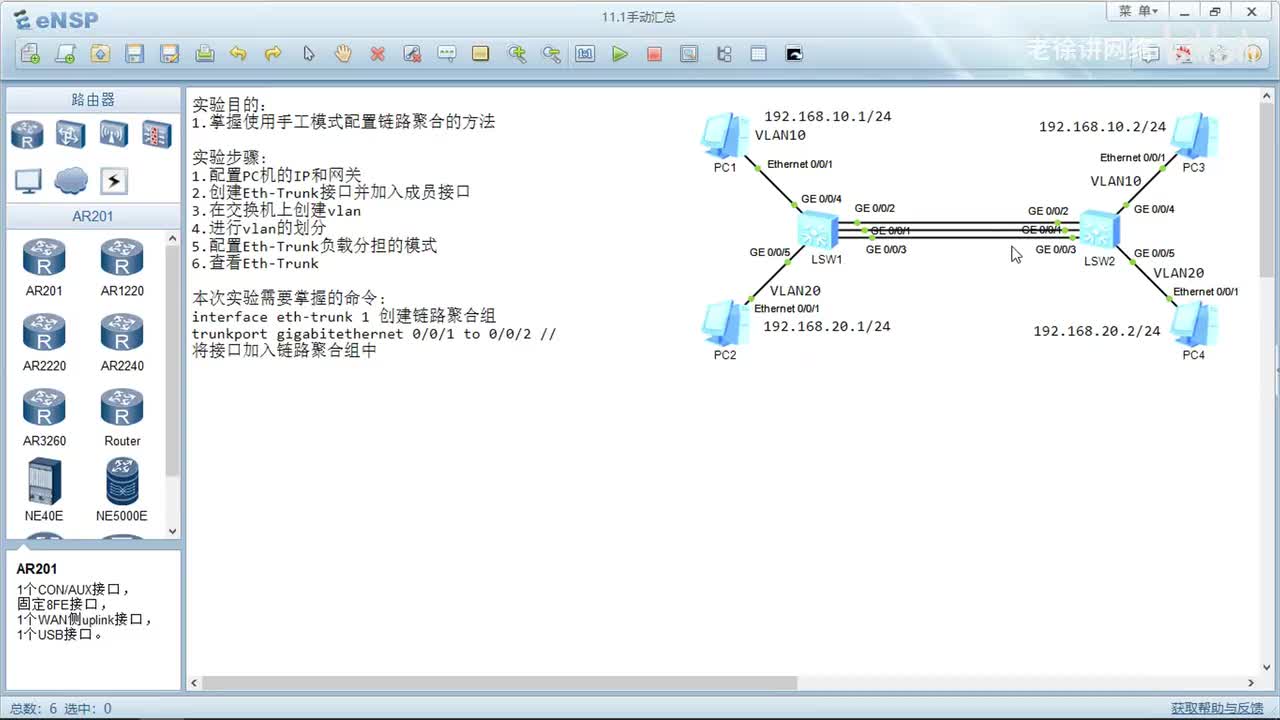Pick the AR2240 router model

(x=122, y=343)
